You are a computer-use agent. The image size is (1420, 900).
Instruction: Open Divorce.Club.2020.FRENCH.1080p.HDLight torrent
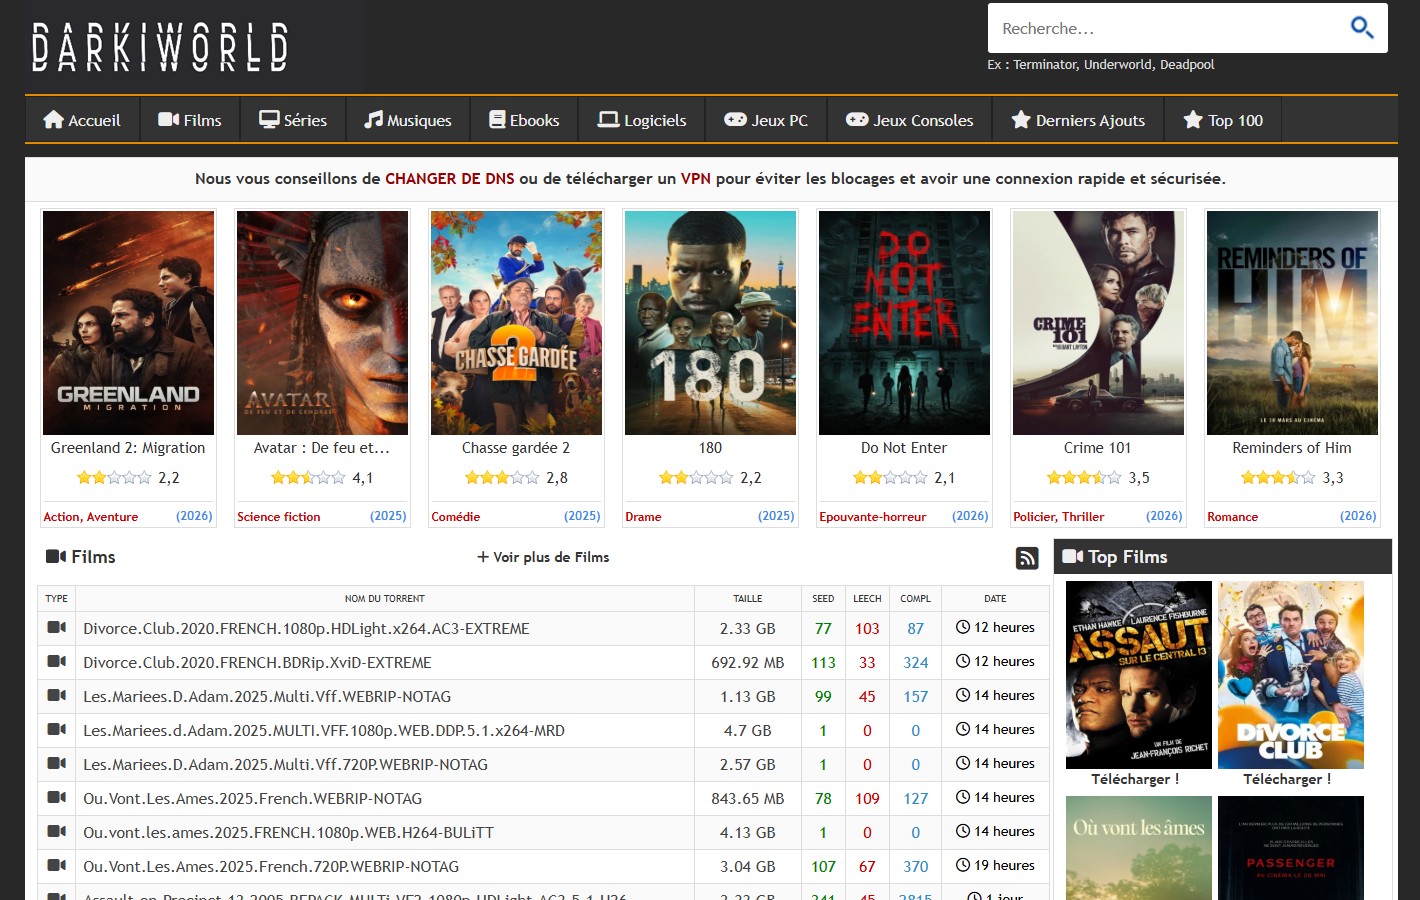(306, 629)
